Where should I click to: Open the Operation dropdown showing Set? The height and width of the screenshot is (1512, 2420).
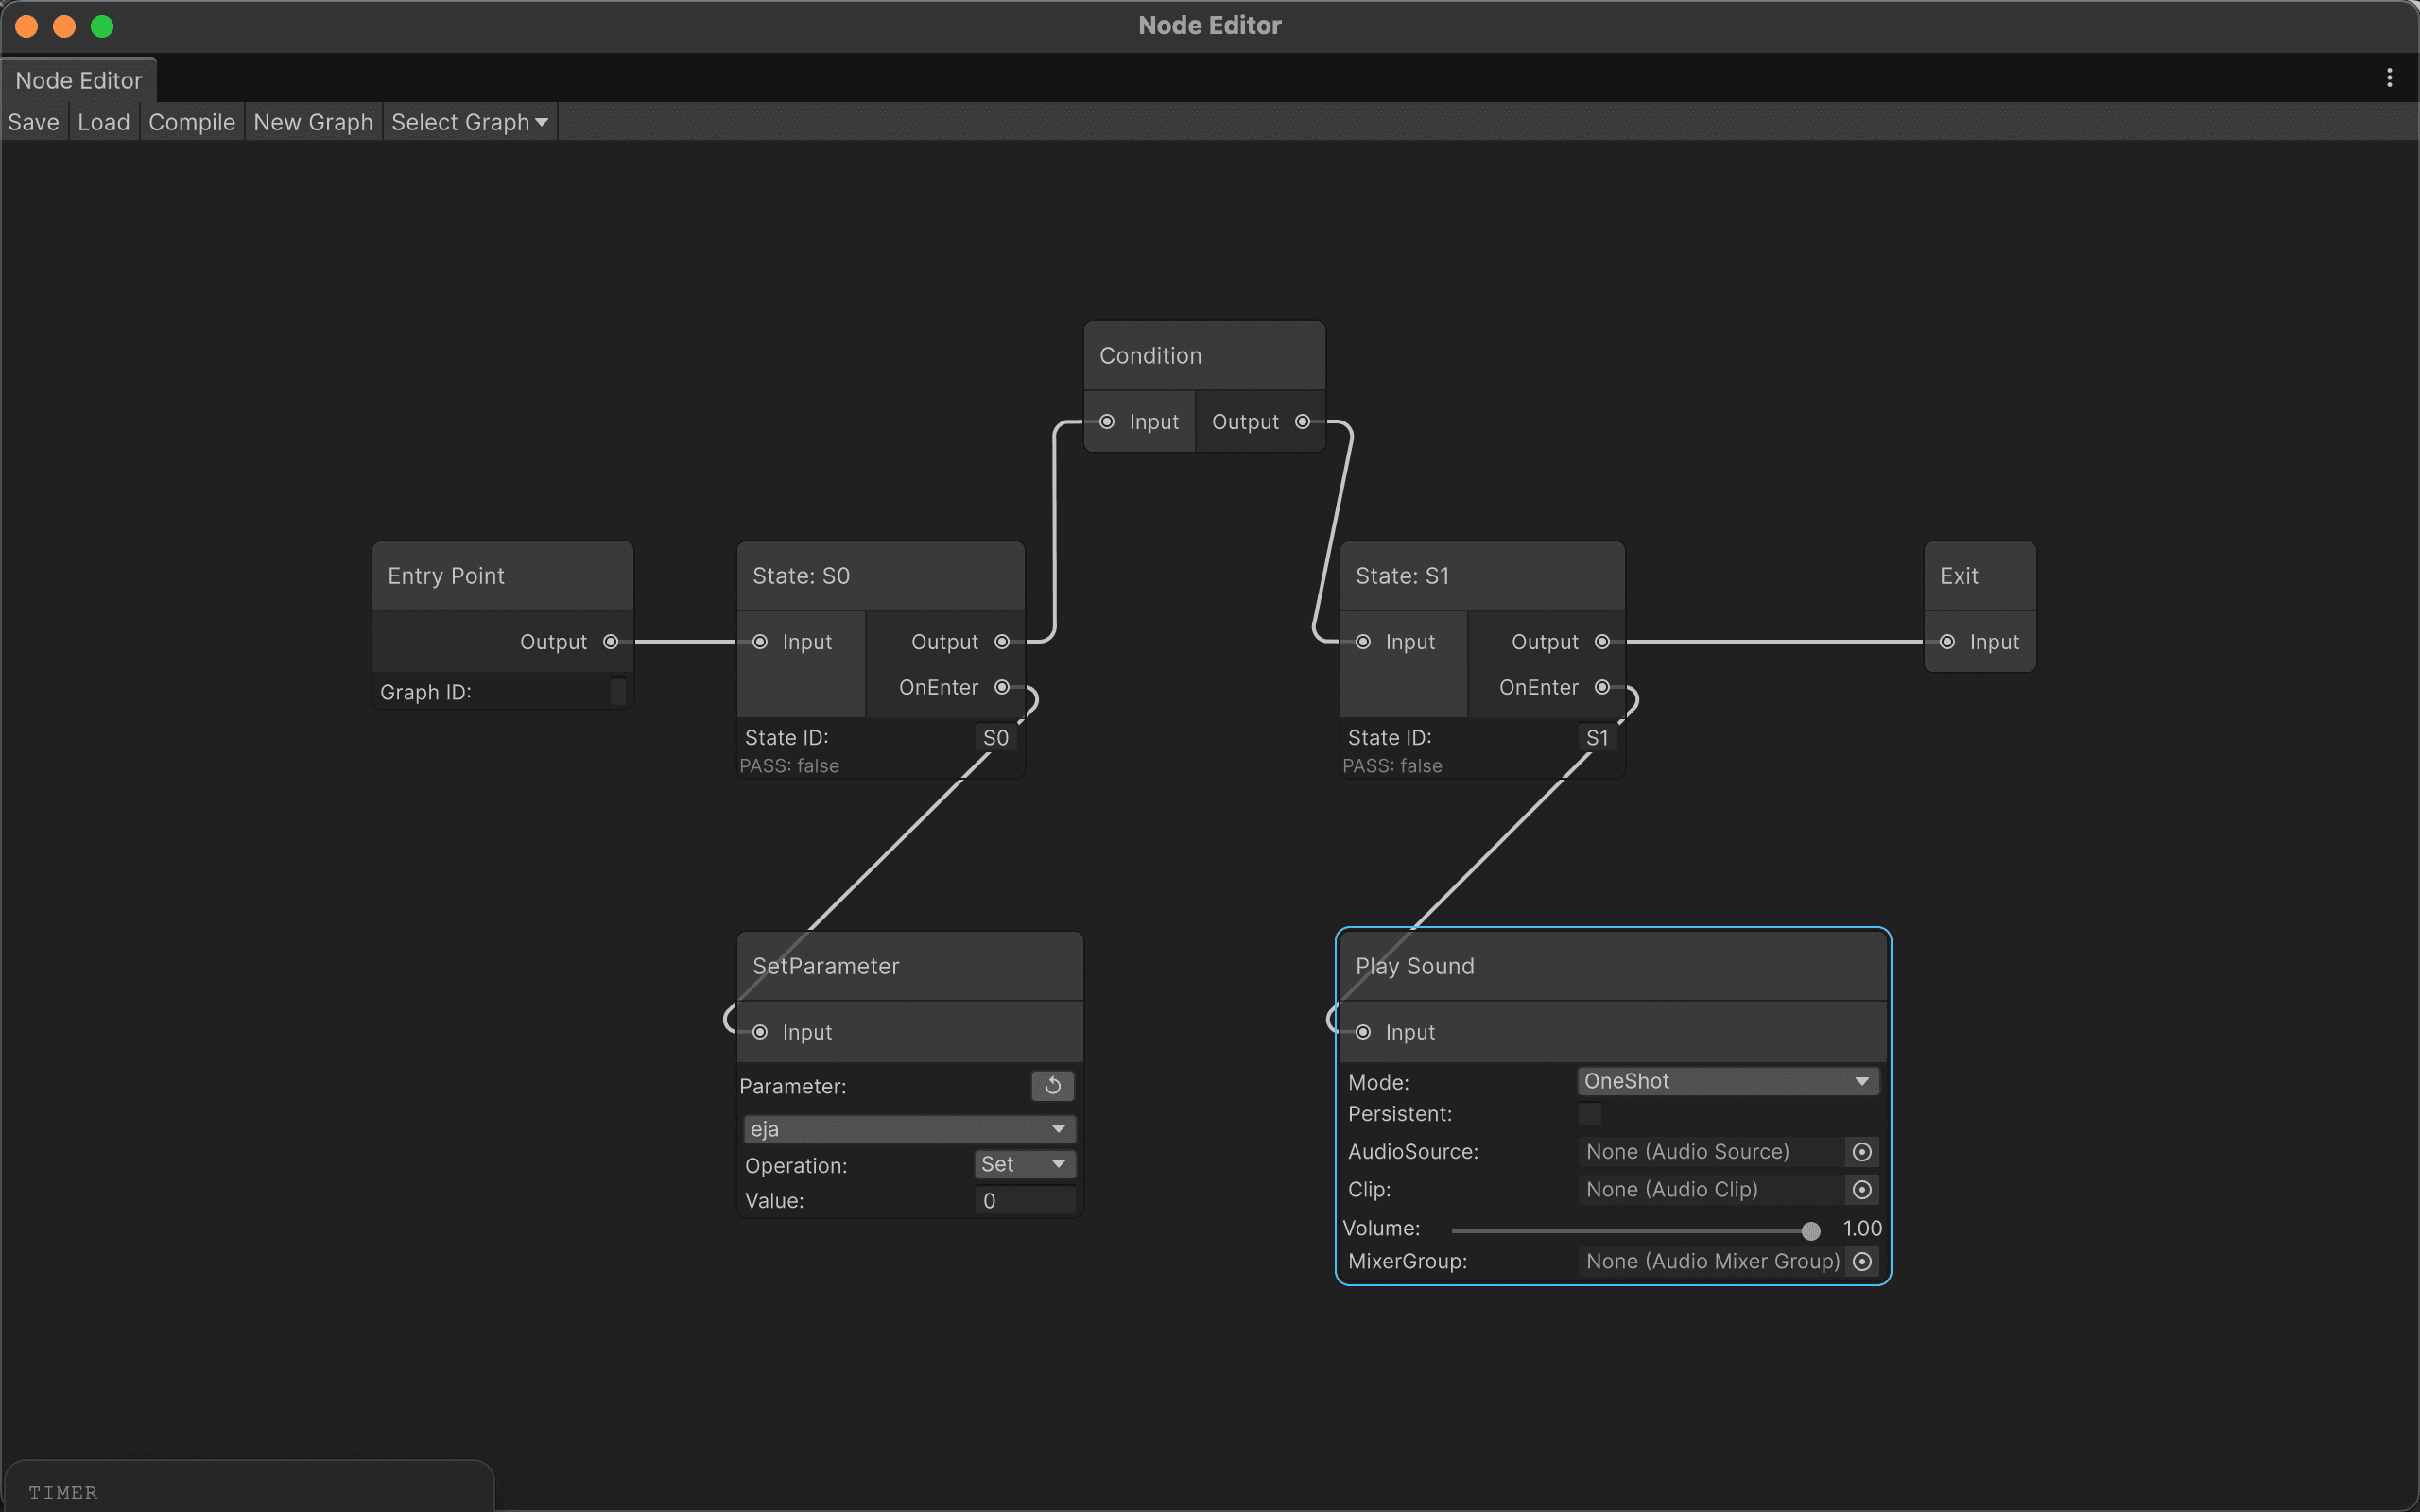pos(1025,1164)
